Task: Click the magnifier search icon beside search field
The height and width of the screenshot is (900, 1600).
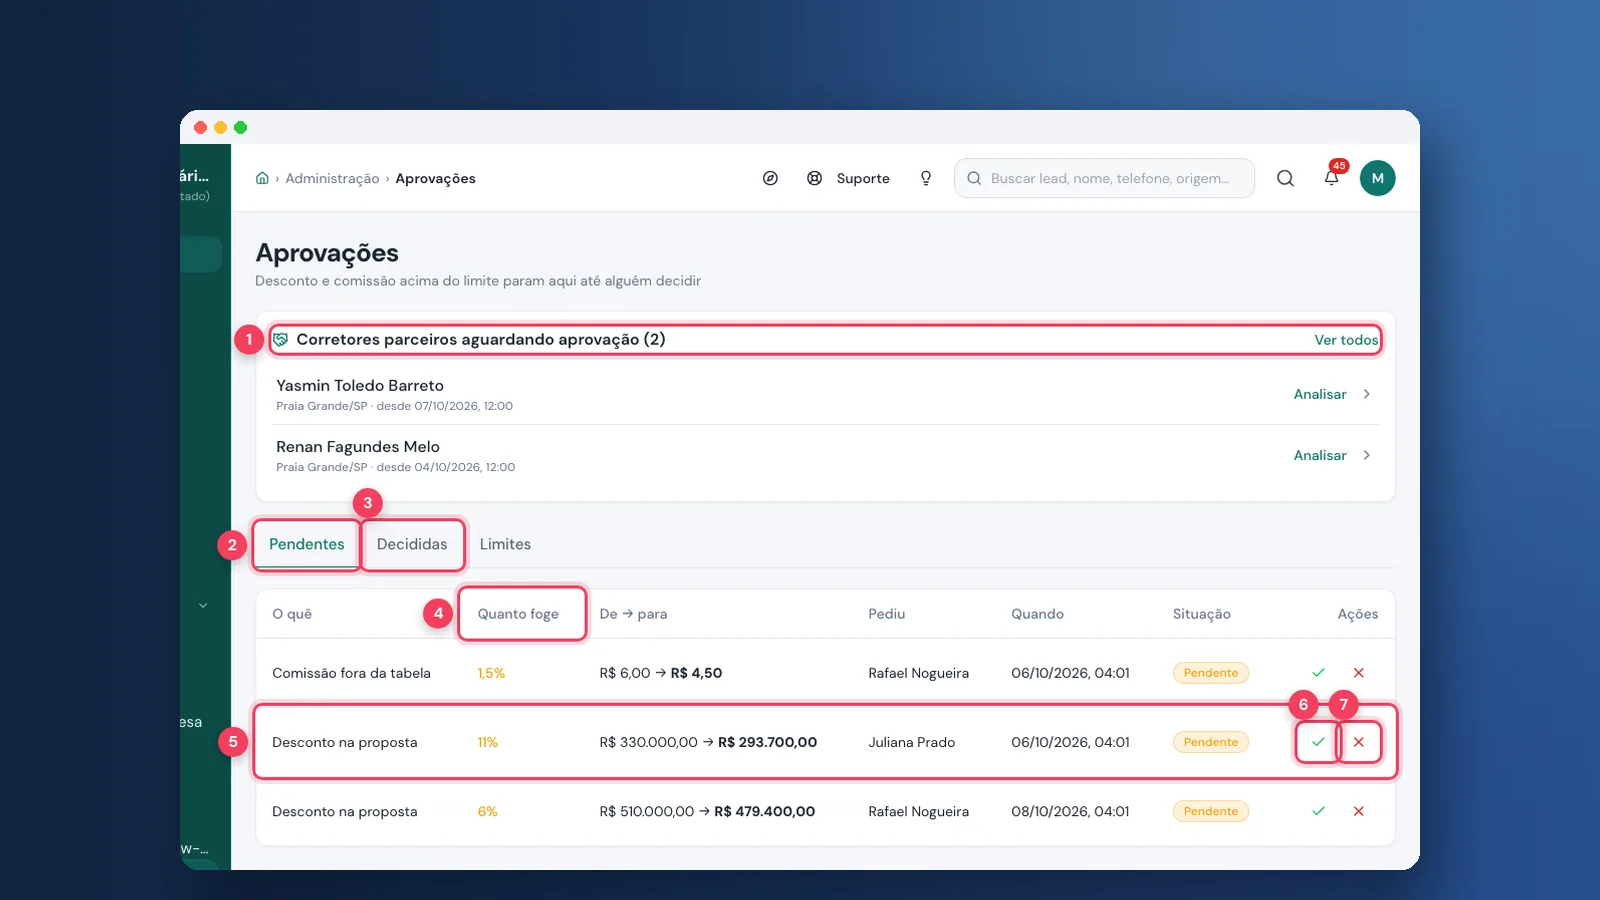Action: [1286, 178]
